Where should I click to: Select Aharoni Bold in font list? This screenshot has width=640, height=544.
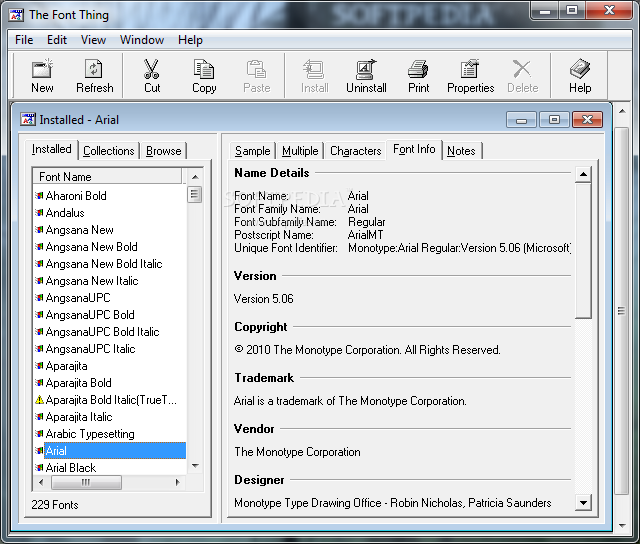[76, 196]
